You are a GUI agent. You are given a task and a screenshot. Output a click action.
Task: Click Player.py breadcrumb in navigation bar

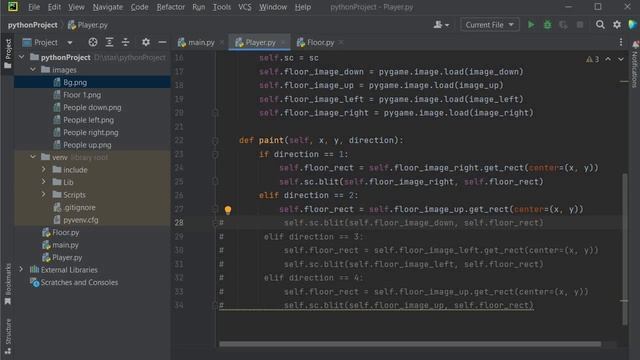(x=88, y=25)
